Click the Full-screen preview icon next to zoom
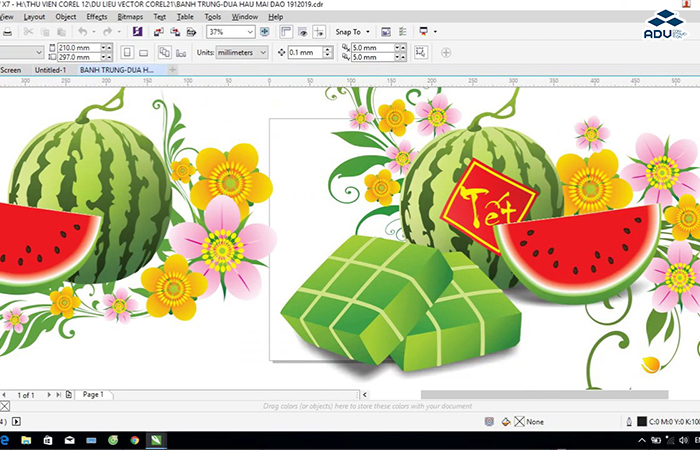This screenshot has height=450, width=700. click(x=265, y=32)
